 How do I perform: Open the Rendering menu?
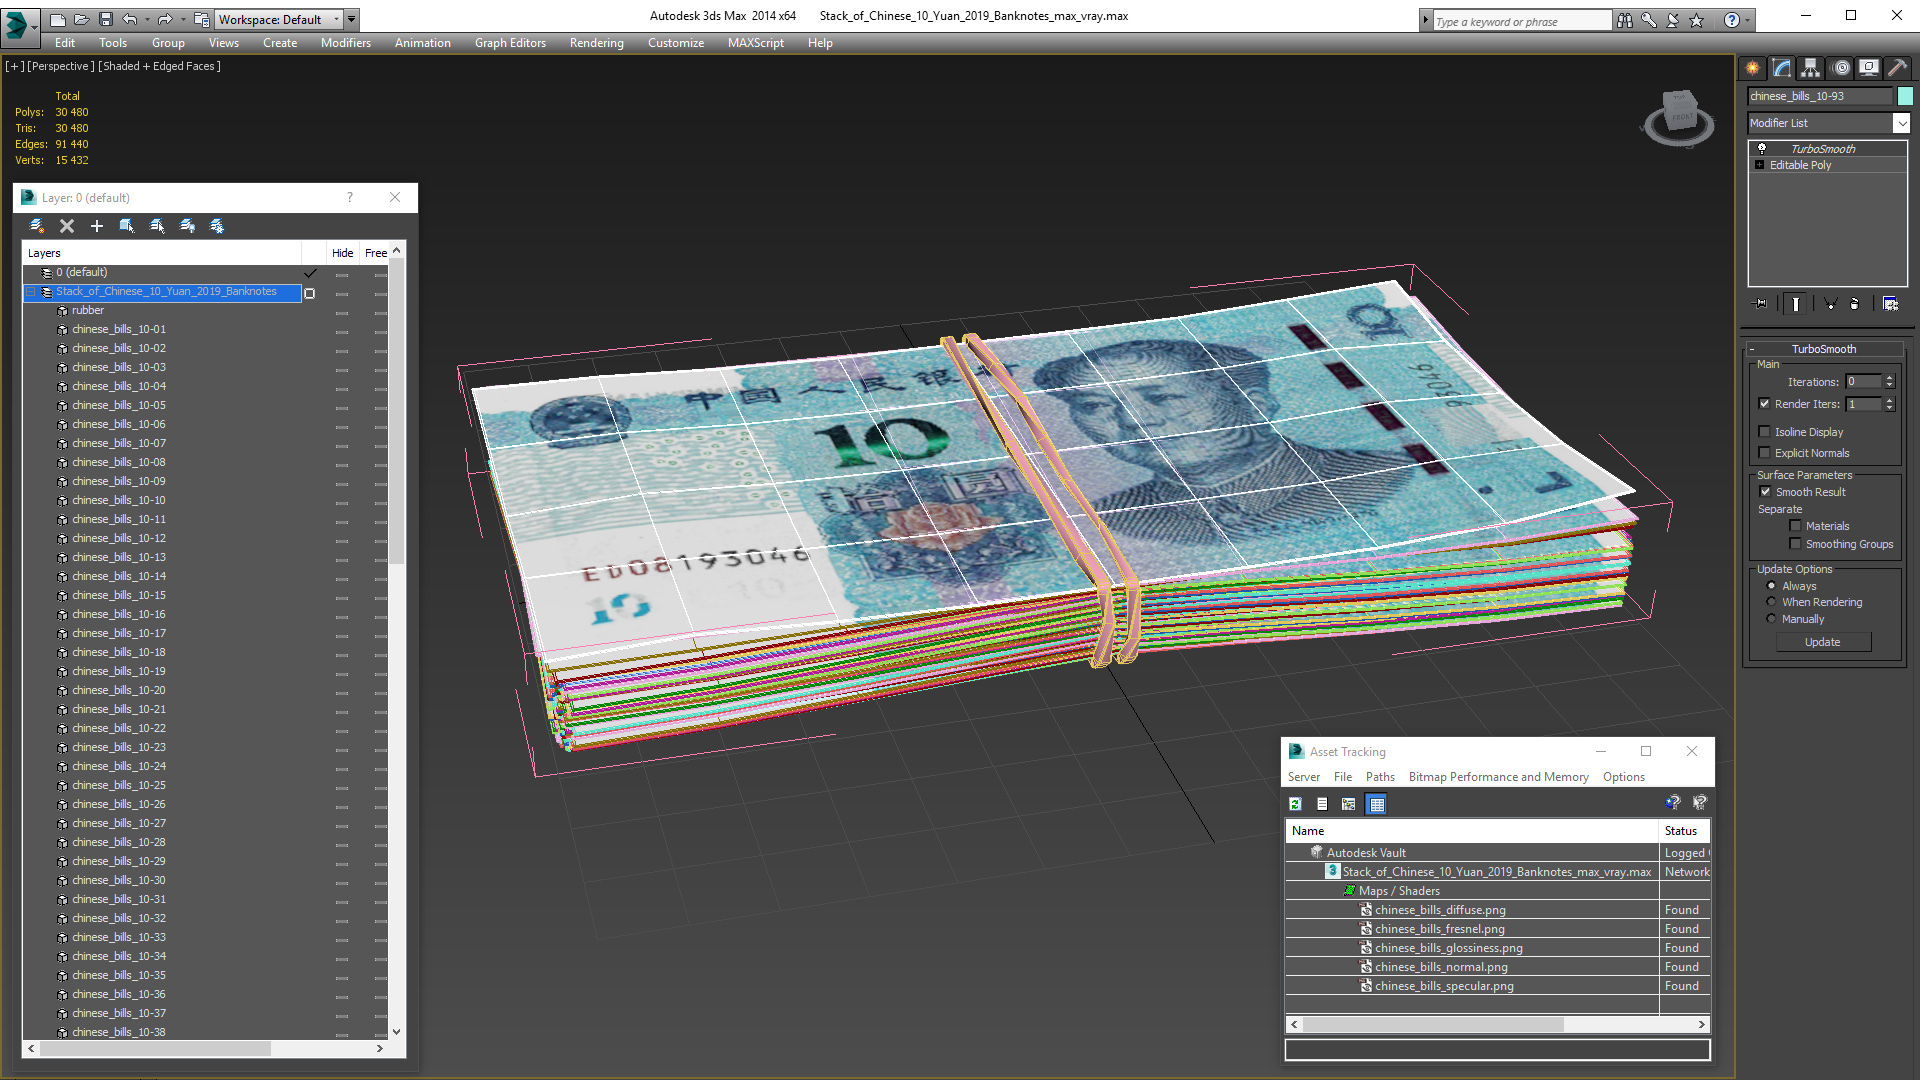point(597,43)
